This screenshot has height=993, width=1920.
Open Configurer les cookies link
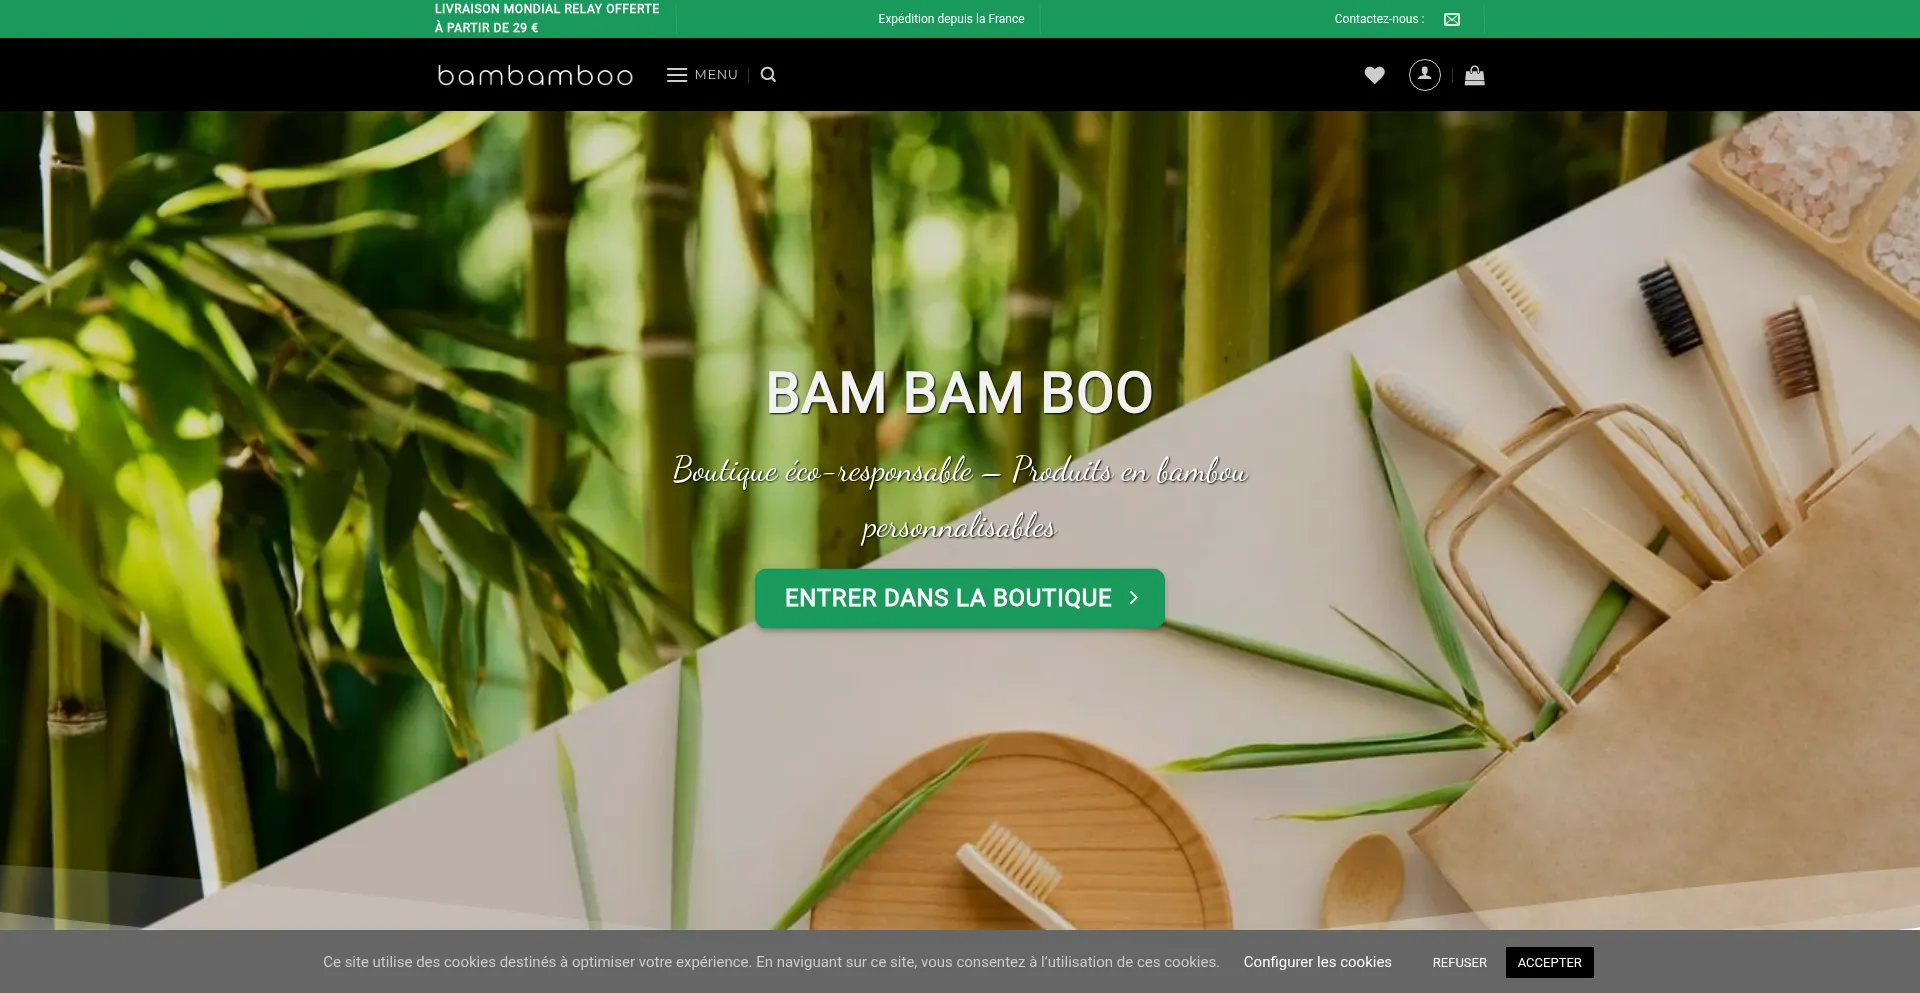1317,962
